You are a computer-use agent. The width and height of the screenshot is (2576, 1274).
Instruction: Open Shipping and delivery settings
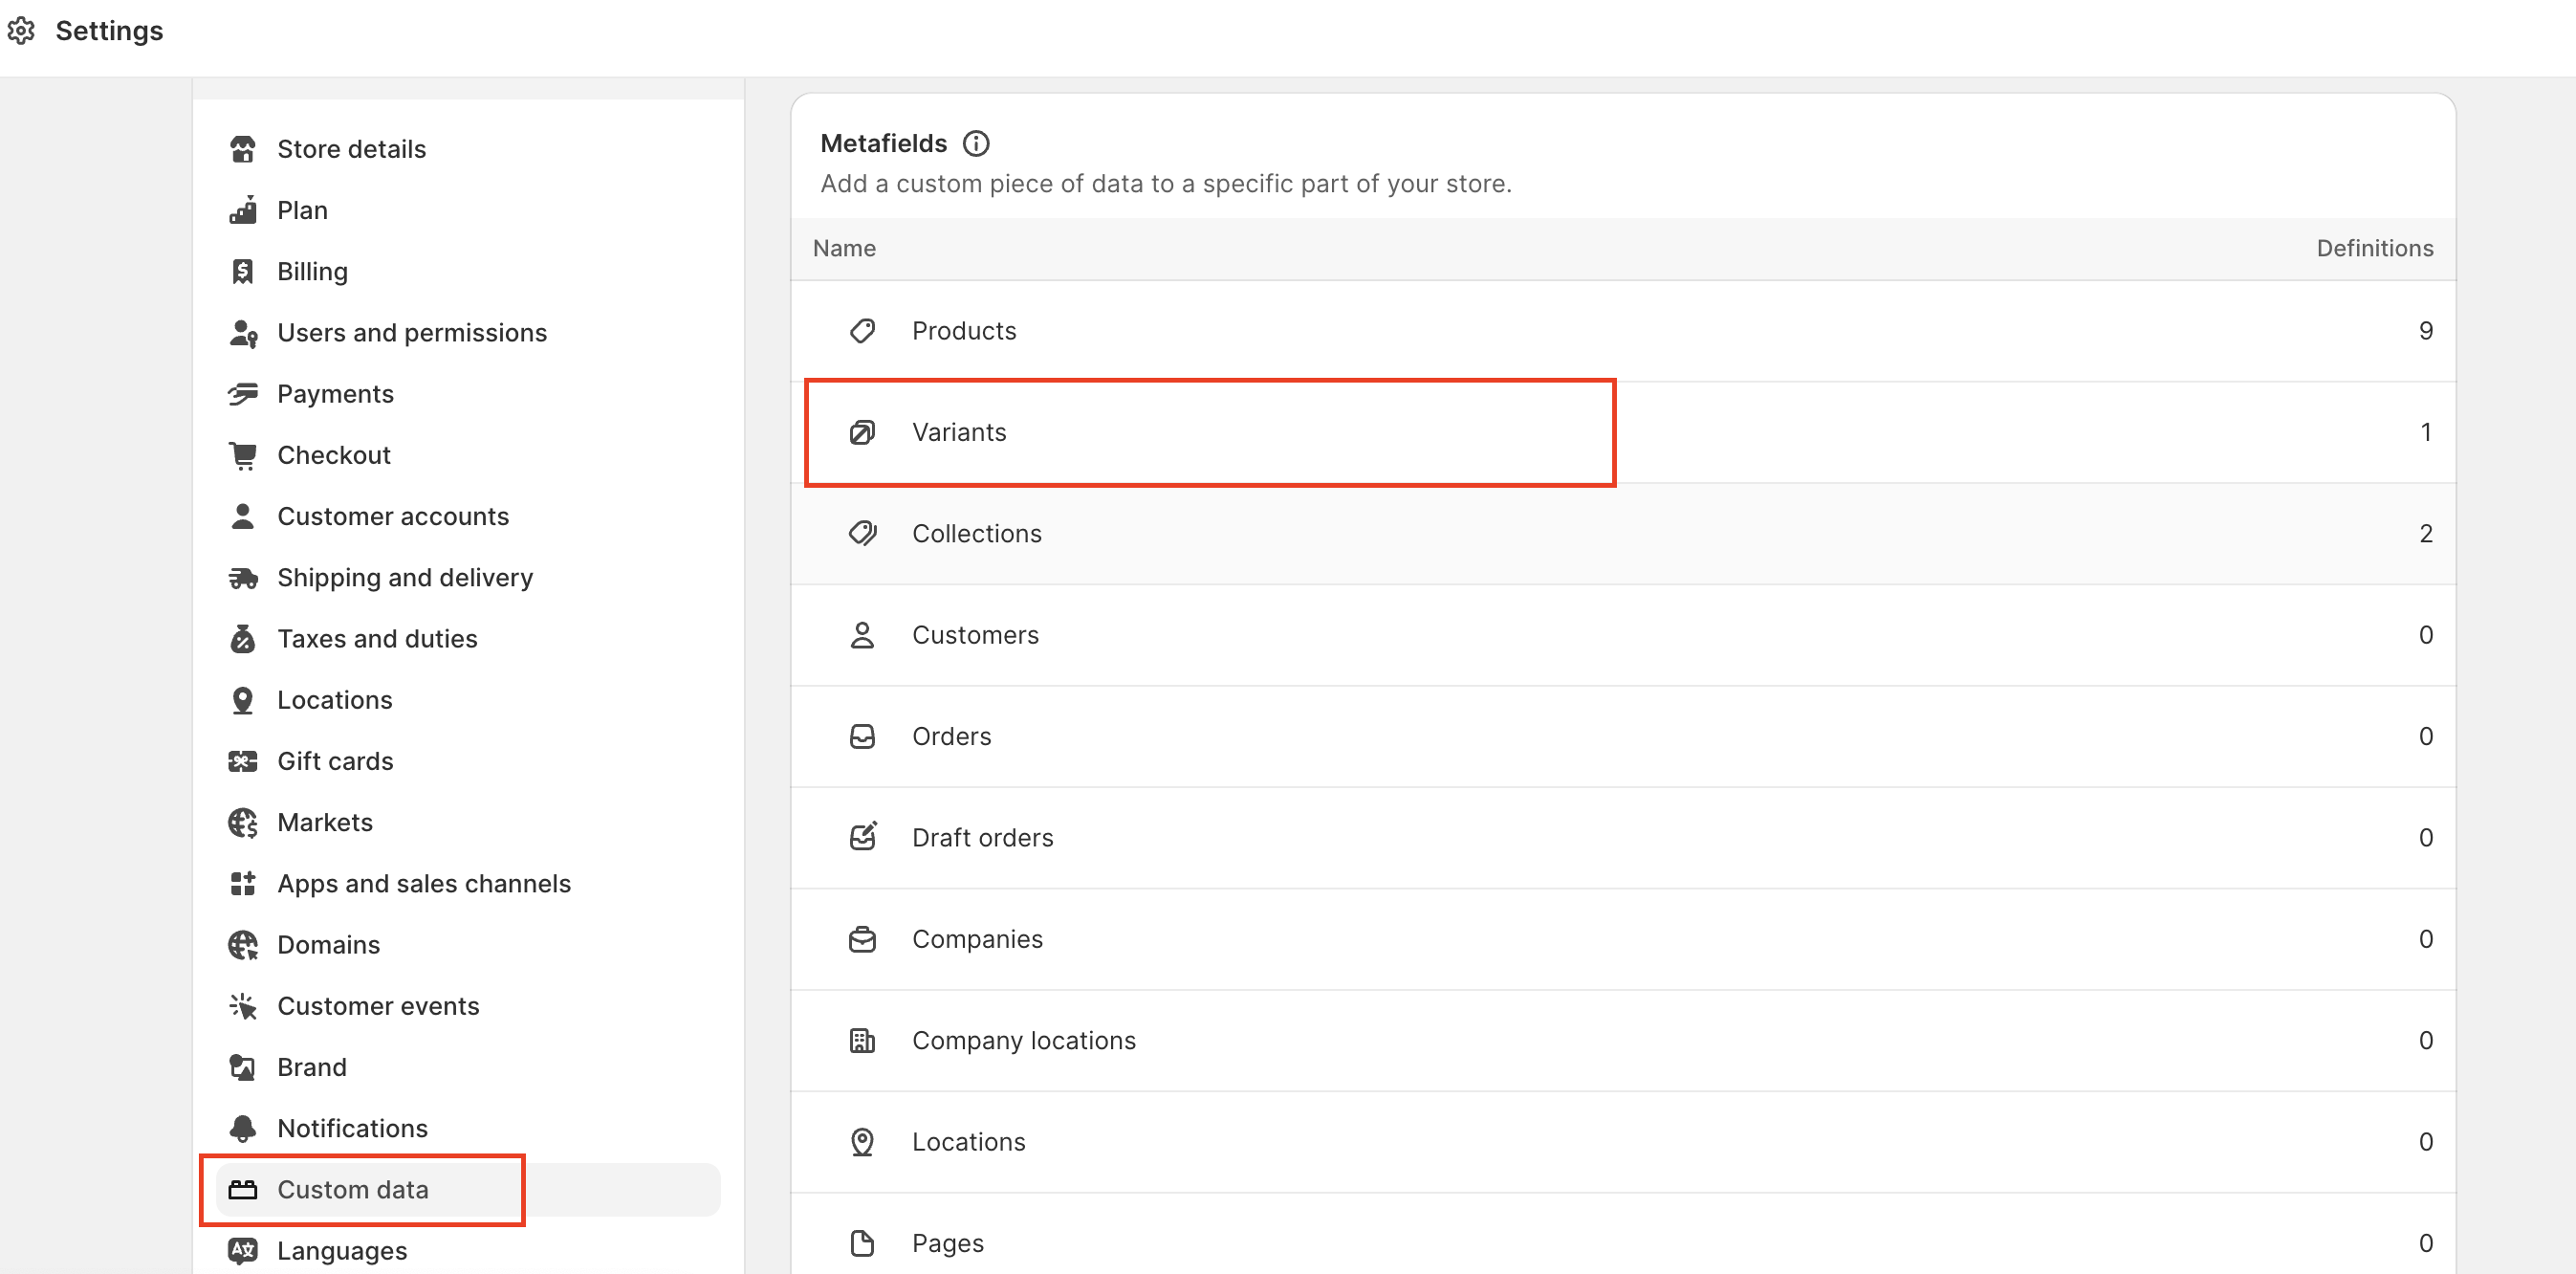pyautogui.click(x=404, y=578)
